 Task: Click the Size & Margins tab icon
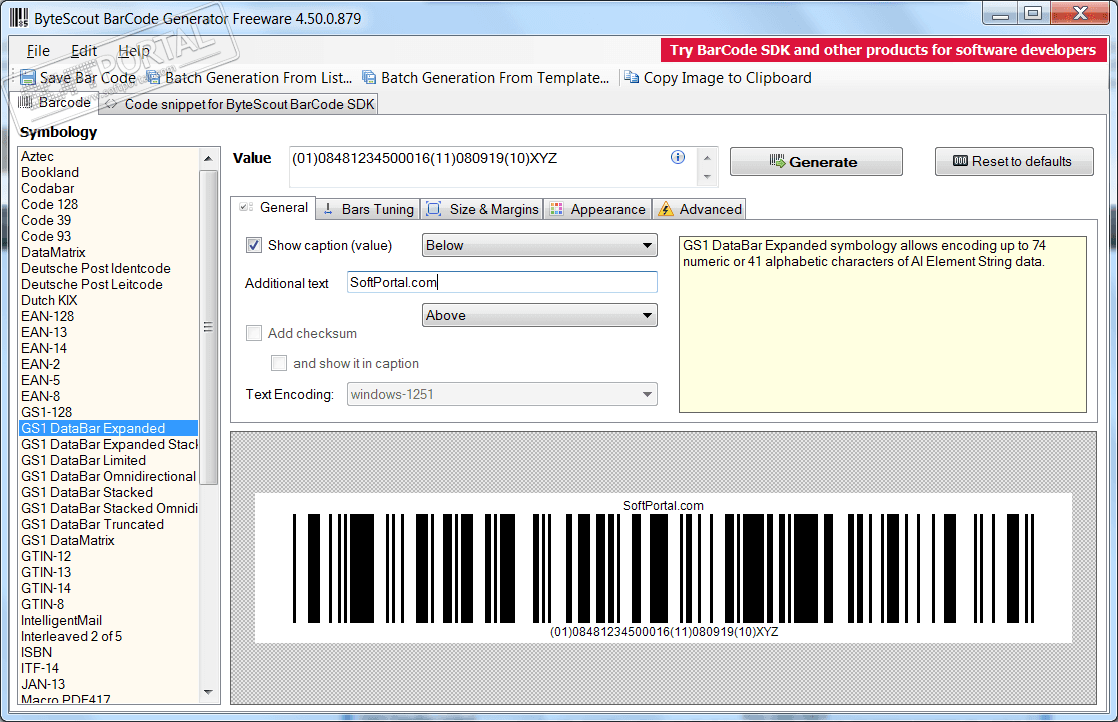434,209
